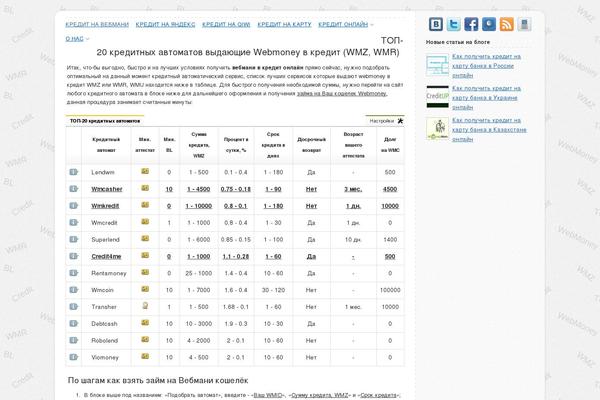600x400 pixels.
Task: Click the Robolend name in the table
Action: (x=104, y=341)
